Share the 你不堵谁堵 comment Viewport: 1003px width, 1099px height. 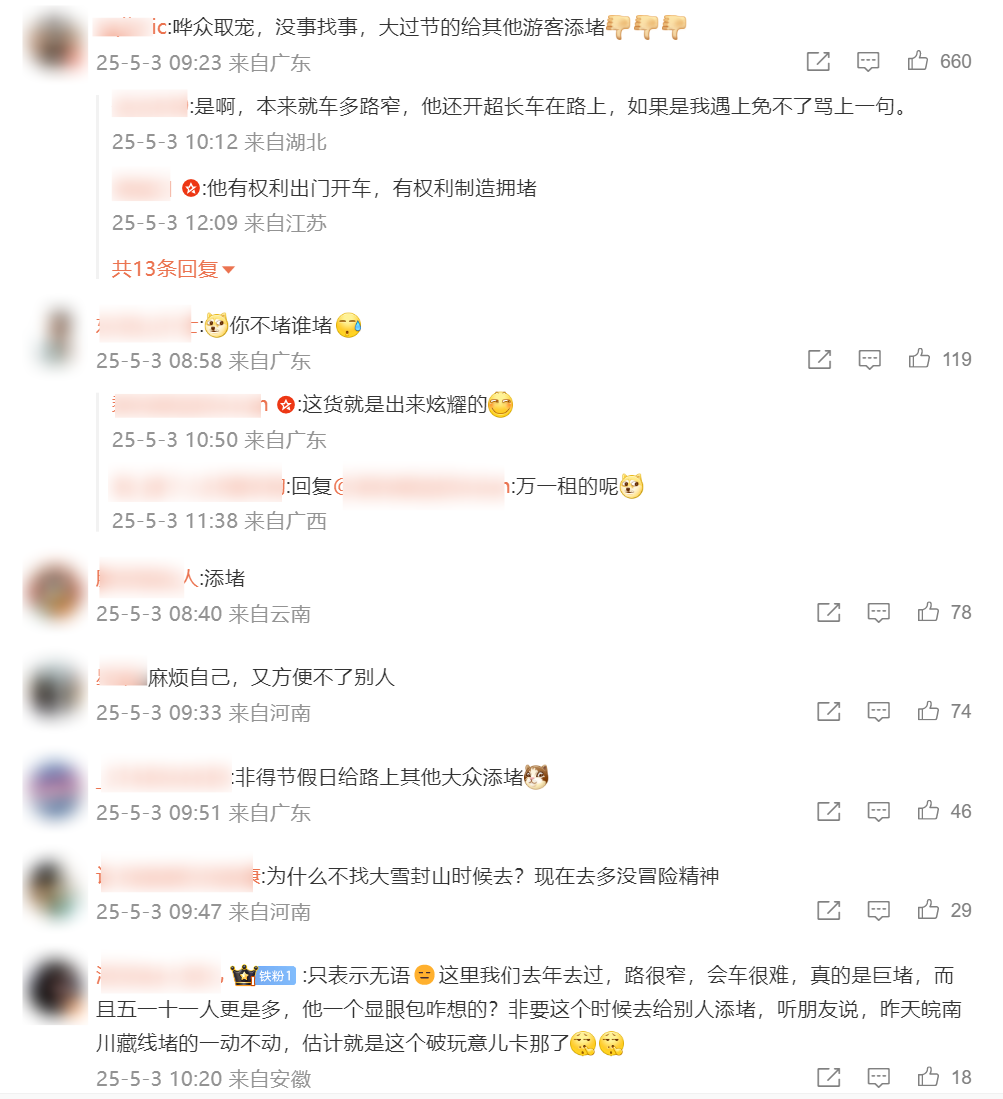coord(819,360)
